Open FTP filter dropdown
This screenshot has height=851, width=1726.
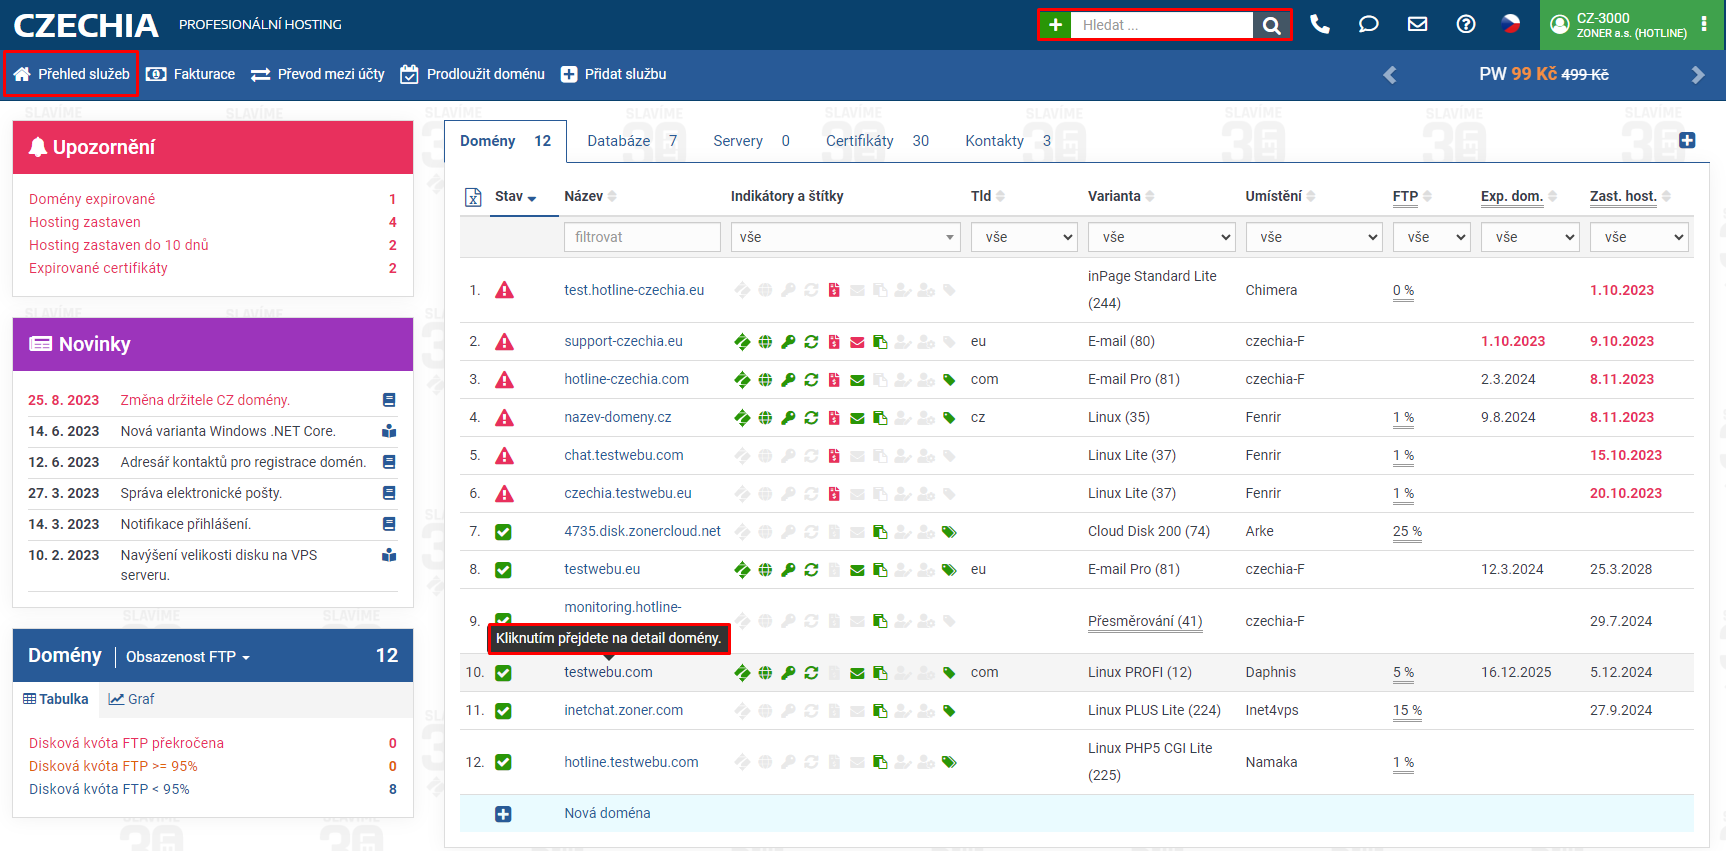coord(1431,237)
